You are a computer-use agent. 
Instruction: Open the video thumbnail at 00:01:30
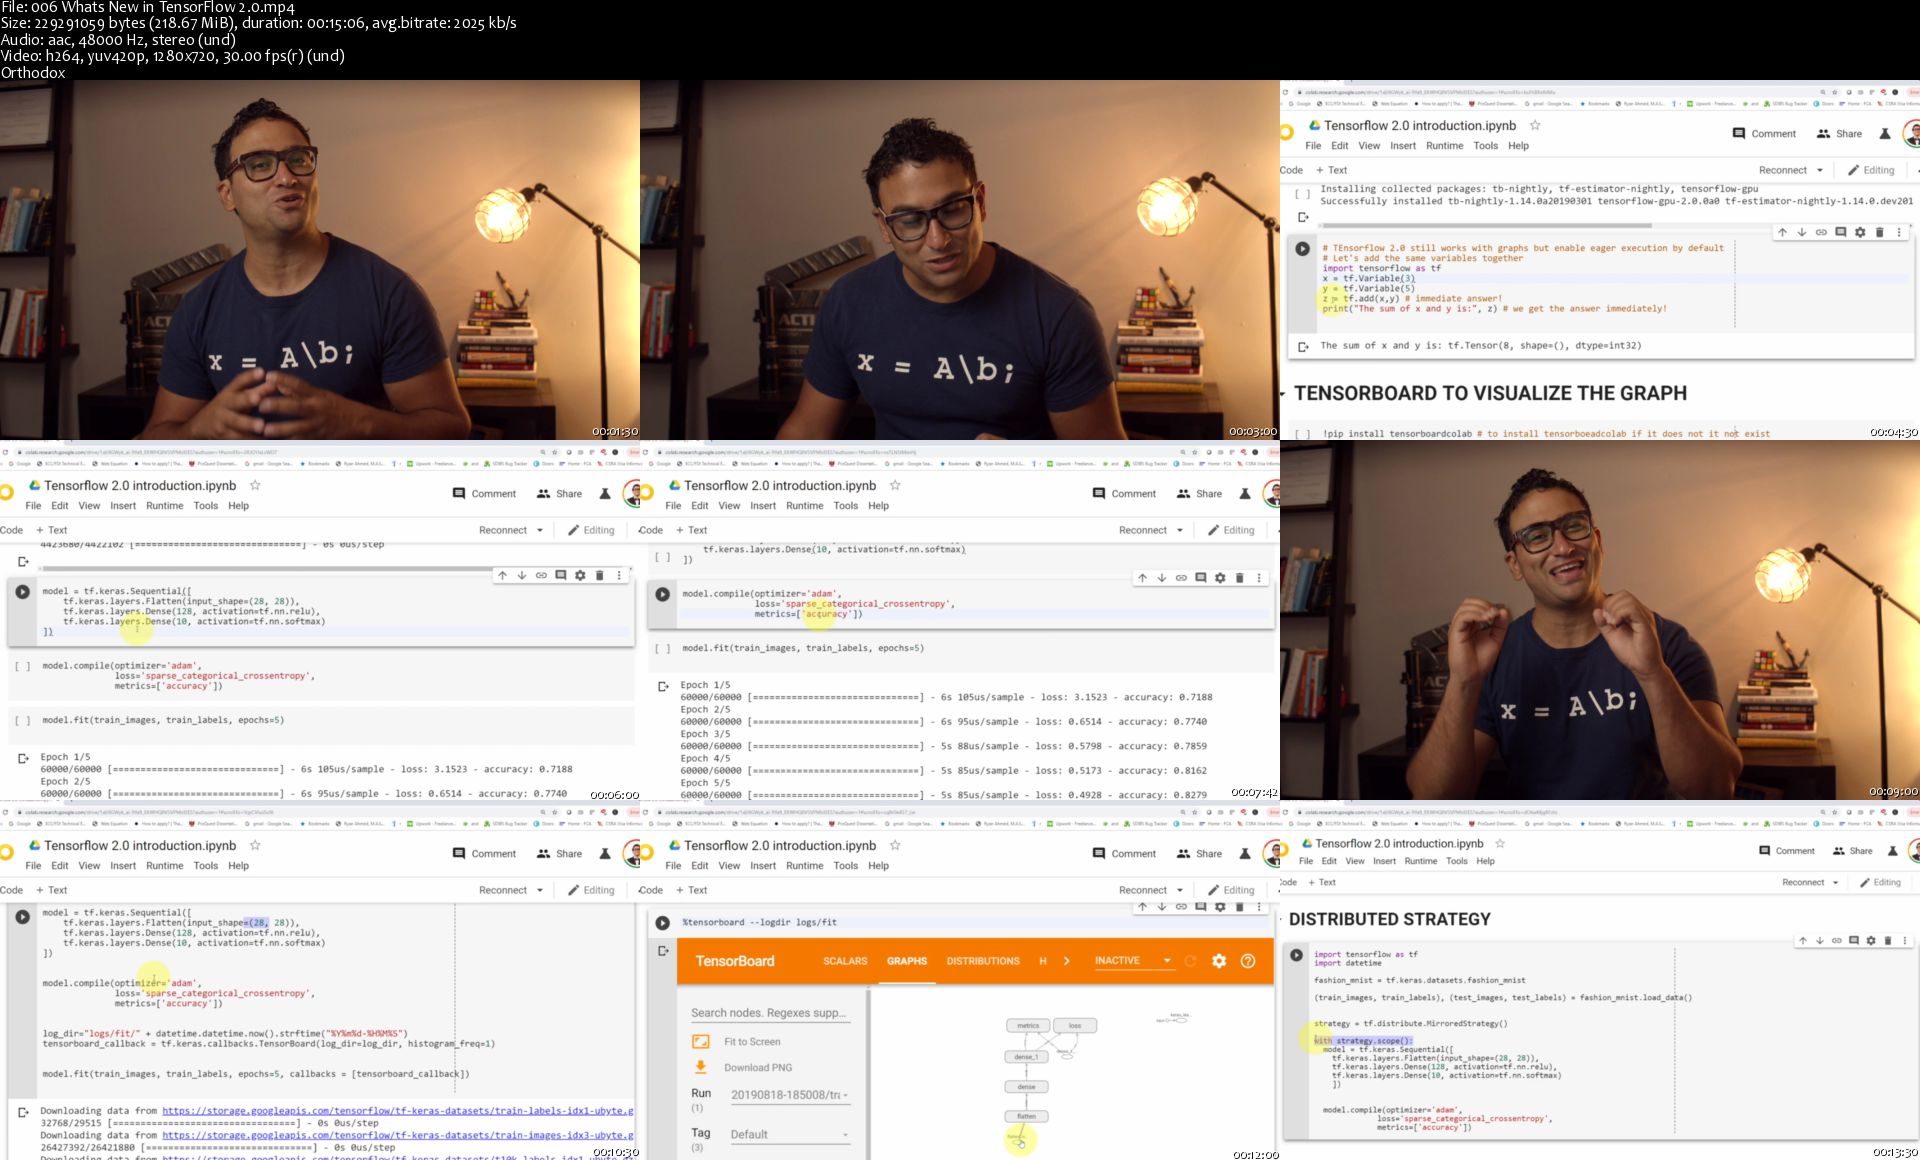tap(320, 260)
